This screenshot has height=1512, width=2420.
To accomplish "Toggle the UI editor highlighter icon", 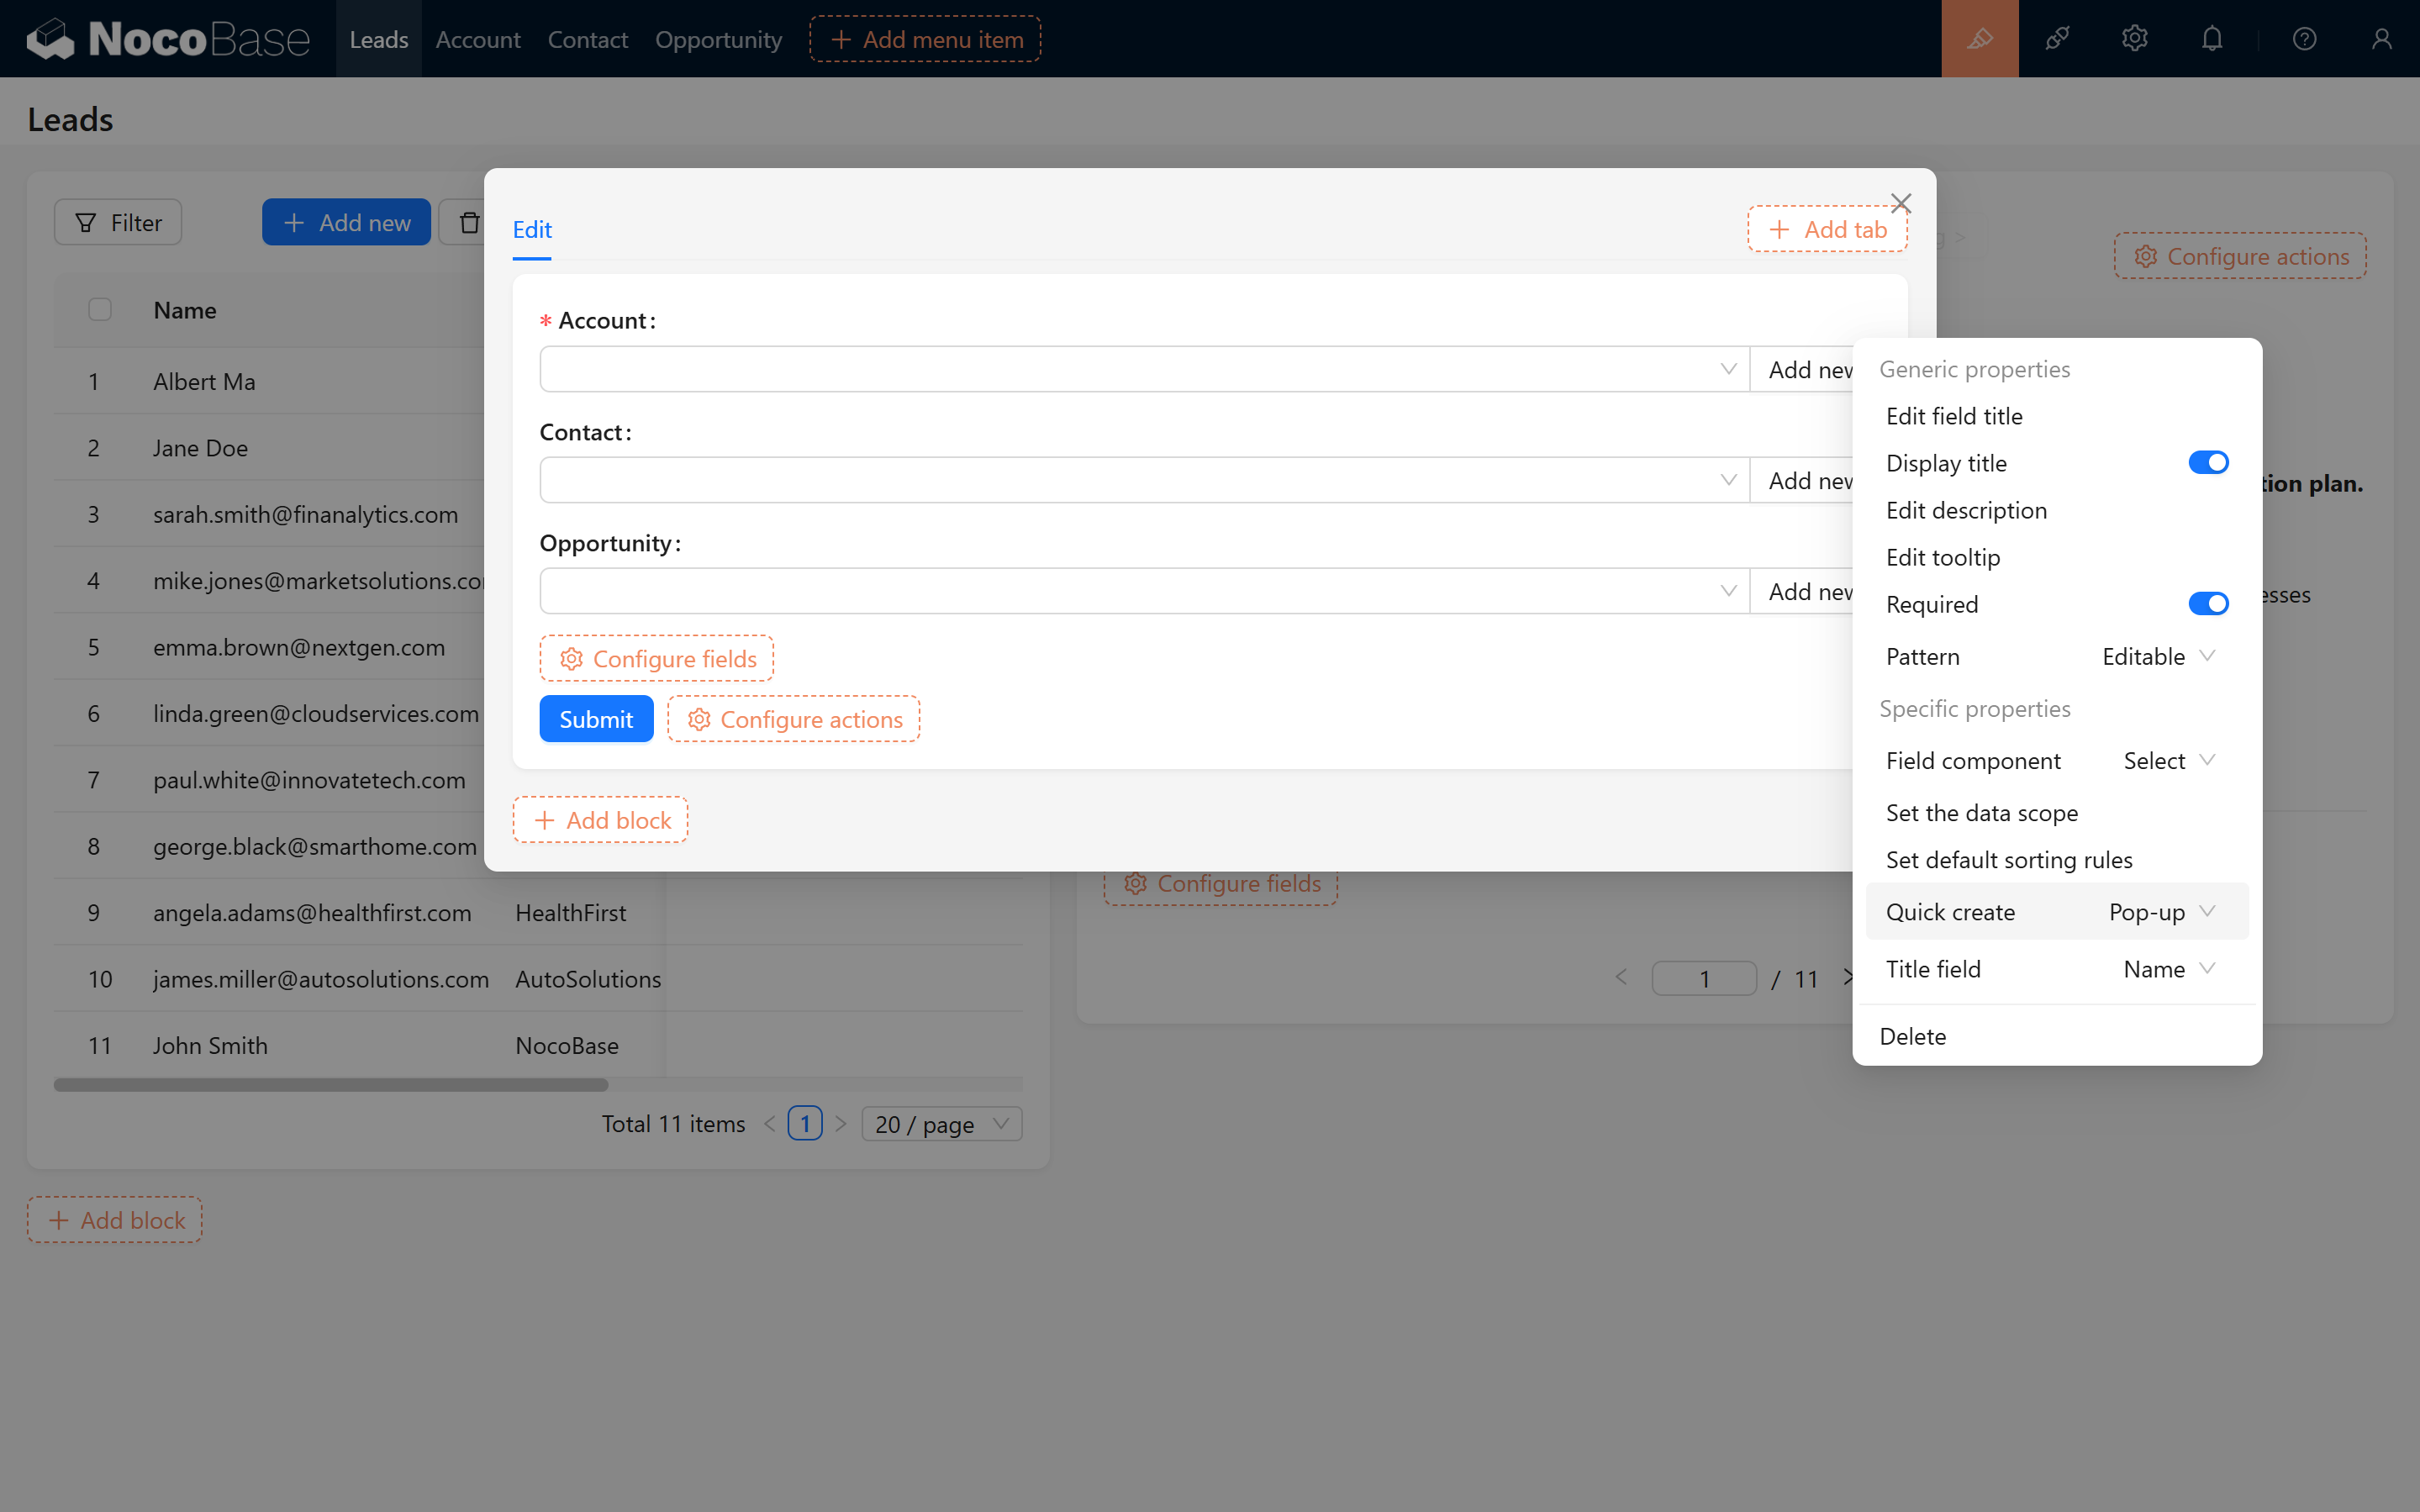I will pos(1979,39).
